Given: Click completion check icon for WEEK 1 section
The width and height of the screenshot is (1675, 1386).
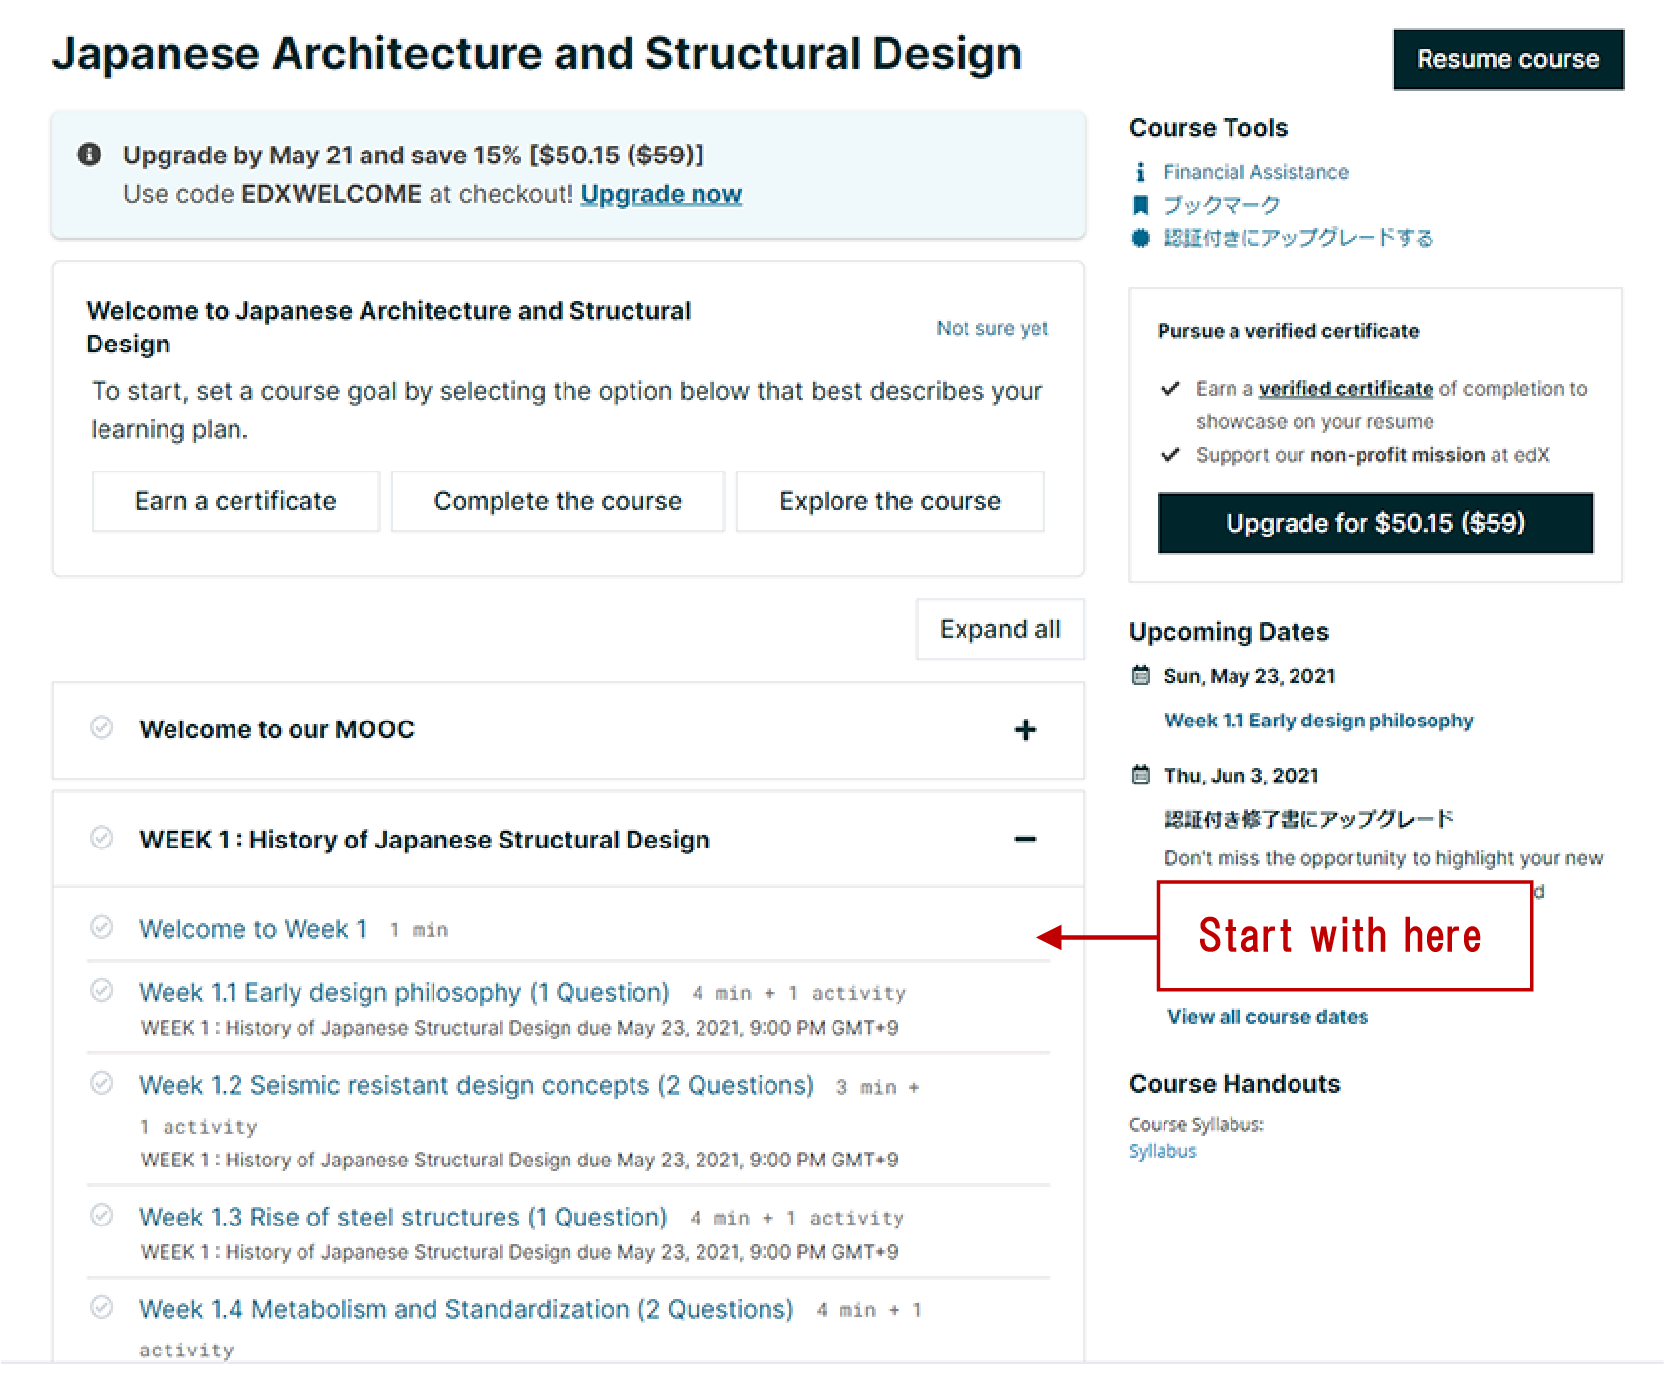Looking at the screenshot, I should tap(101, 838).
